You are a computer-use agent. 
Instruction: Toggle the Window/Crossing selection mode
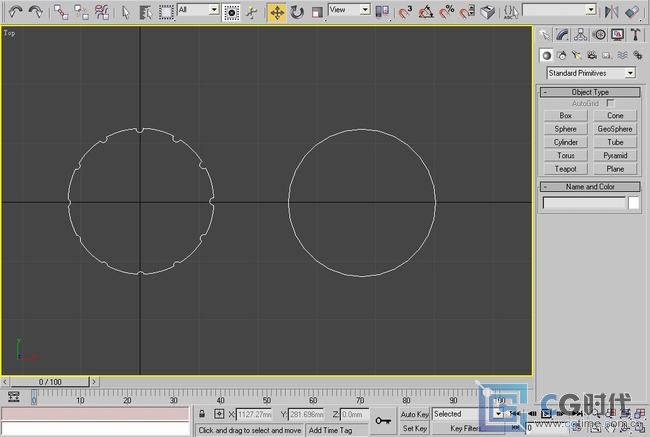click(x=231, y=13)
